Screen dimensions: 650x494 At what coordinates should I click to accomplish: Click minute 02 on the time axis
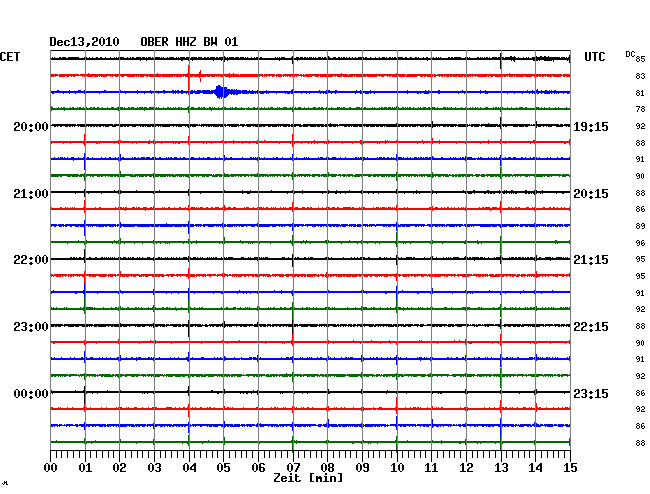(x=119, y=467)
